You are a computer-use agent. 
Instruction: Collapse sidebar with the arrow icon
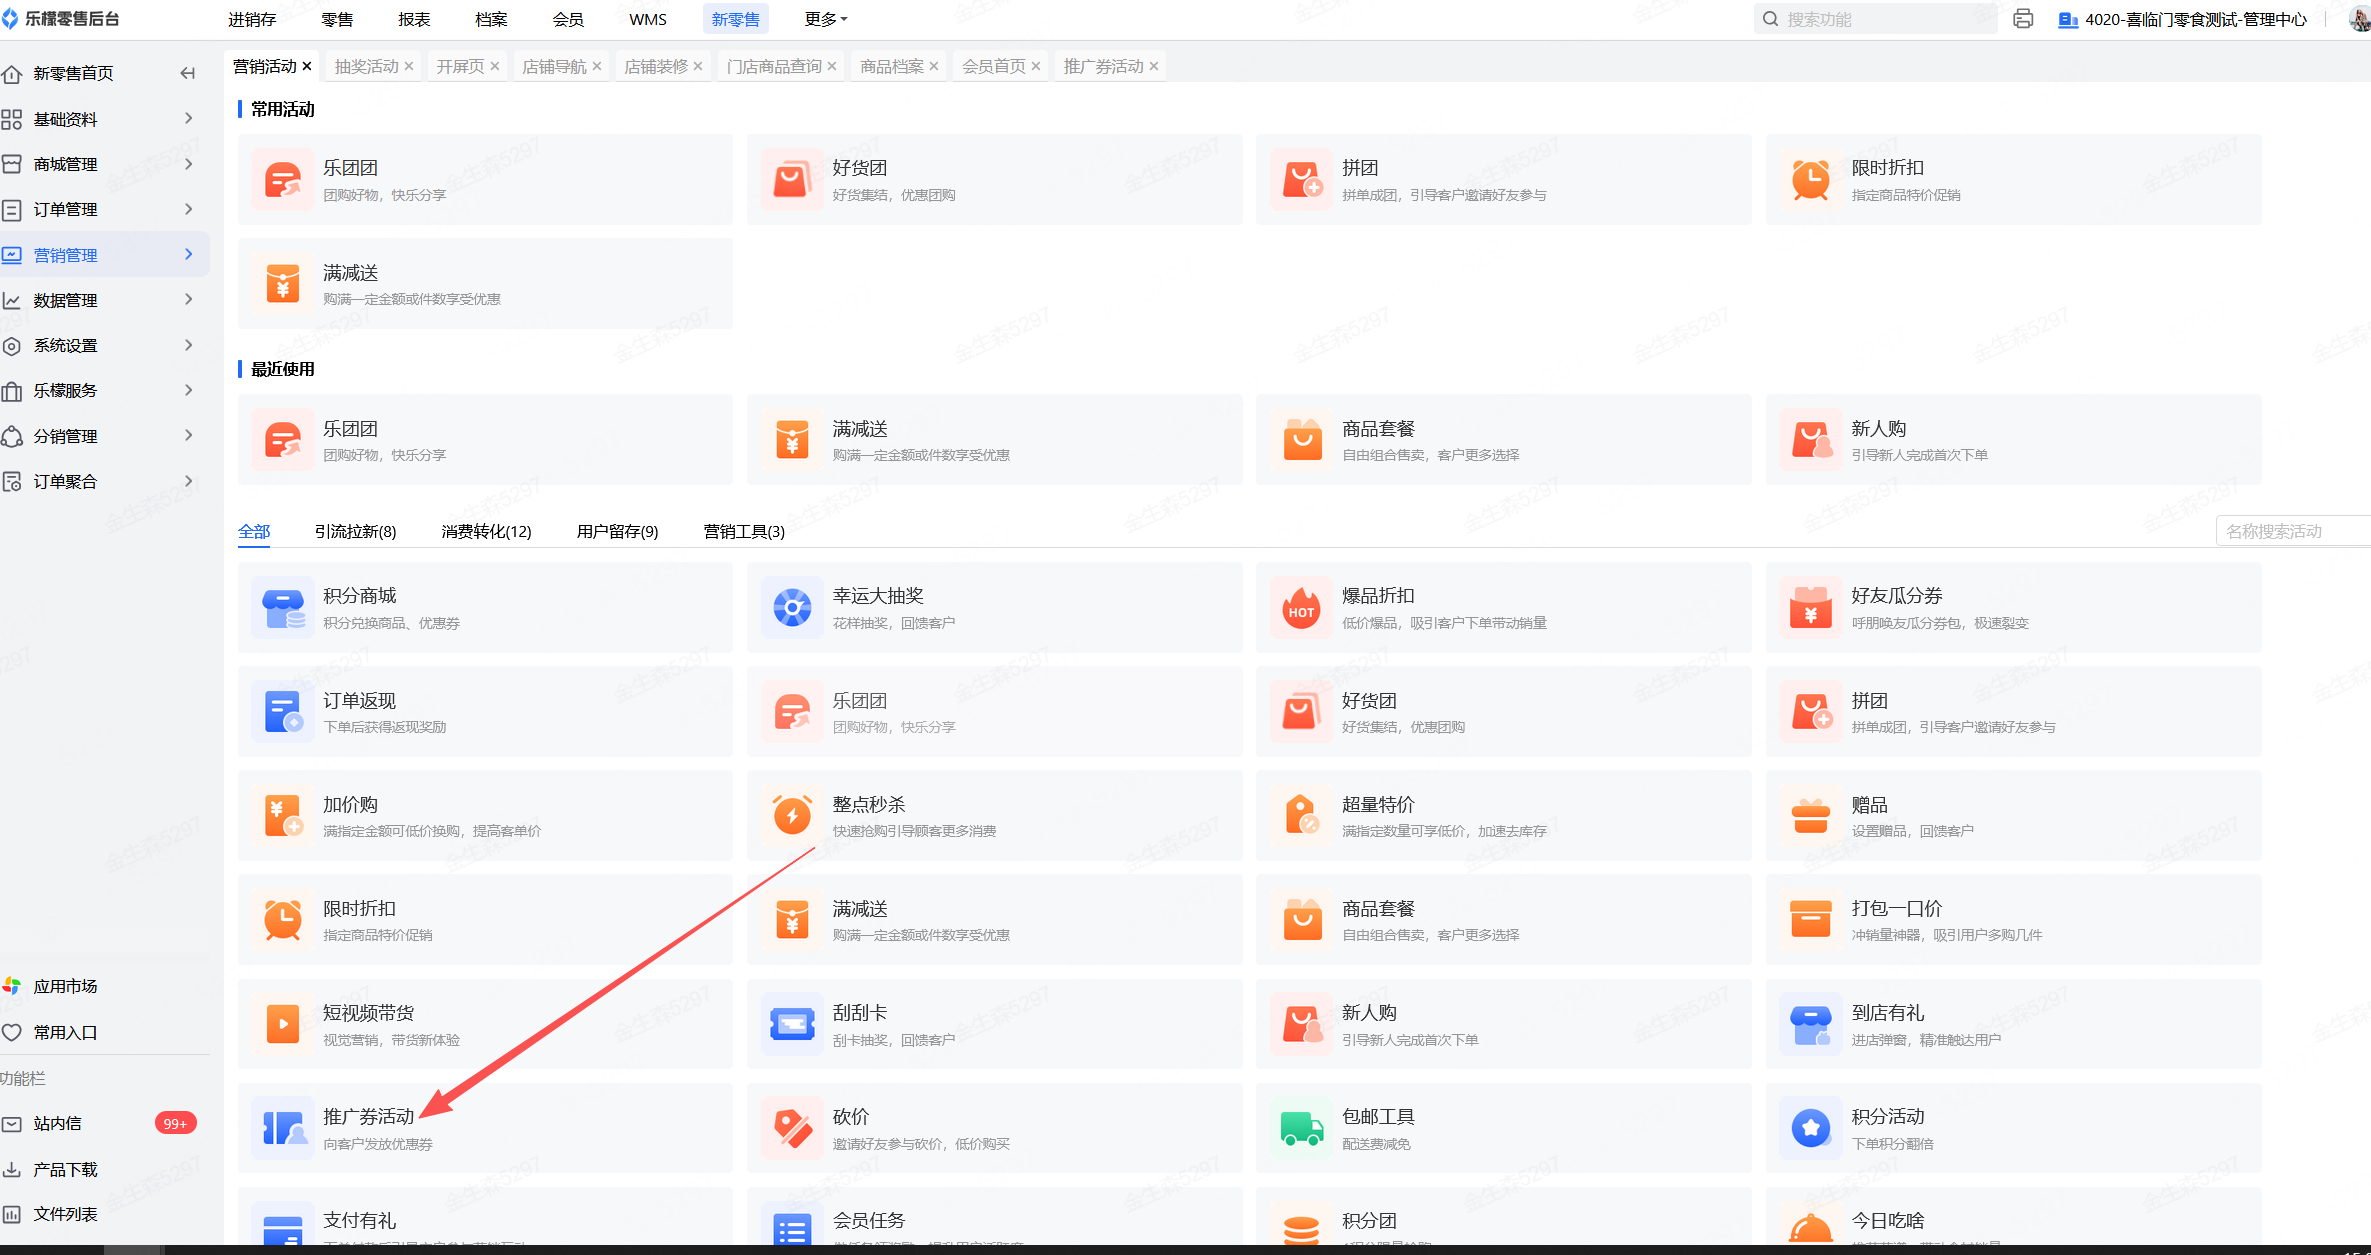(x=187, y=73)
